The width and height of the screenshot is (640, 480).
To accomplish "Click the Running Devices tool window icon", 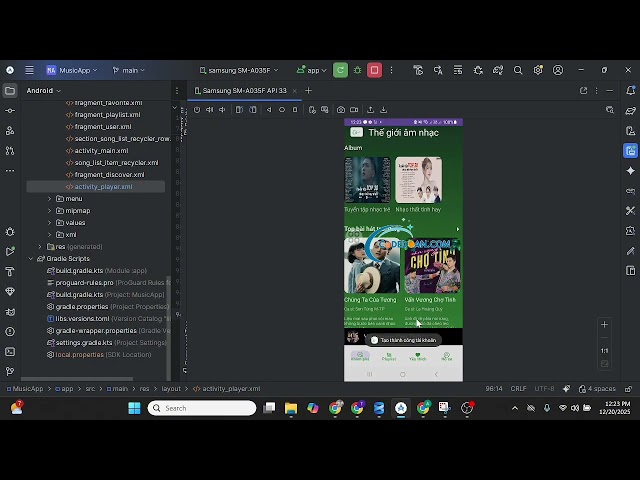I will [x=631, y=151].
